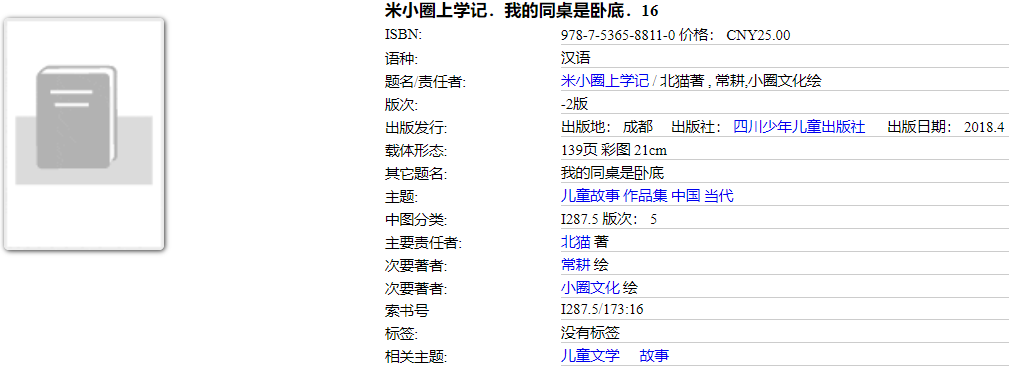The width and height of the screenshot is (1009, 368).
Task: Open the 北猫 main author link
Action: click(x=576, y=242)
